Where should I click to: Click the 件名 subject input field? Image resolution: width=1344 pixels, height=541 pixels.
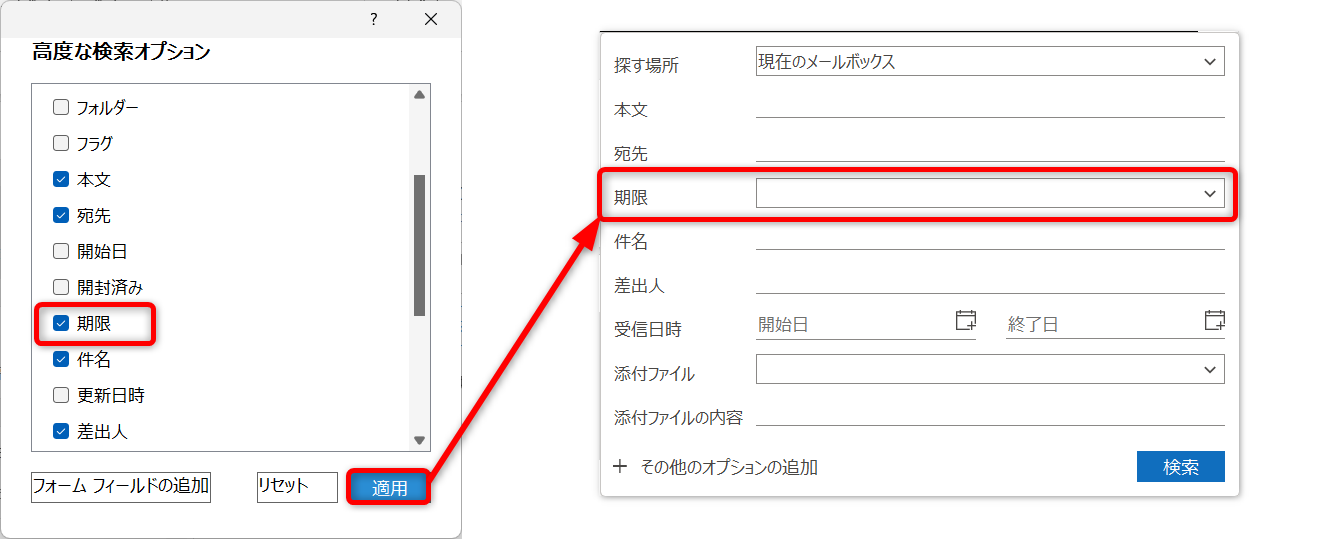(989, 239)
